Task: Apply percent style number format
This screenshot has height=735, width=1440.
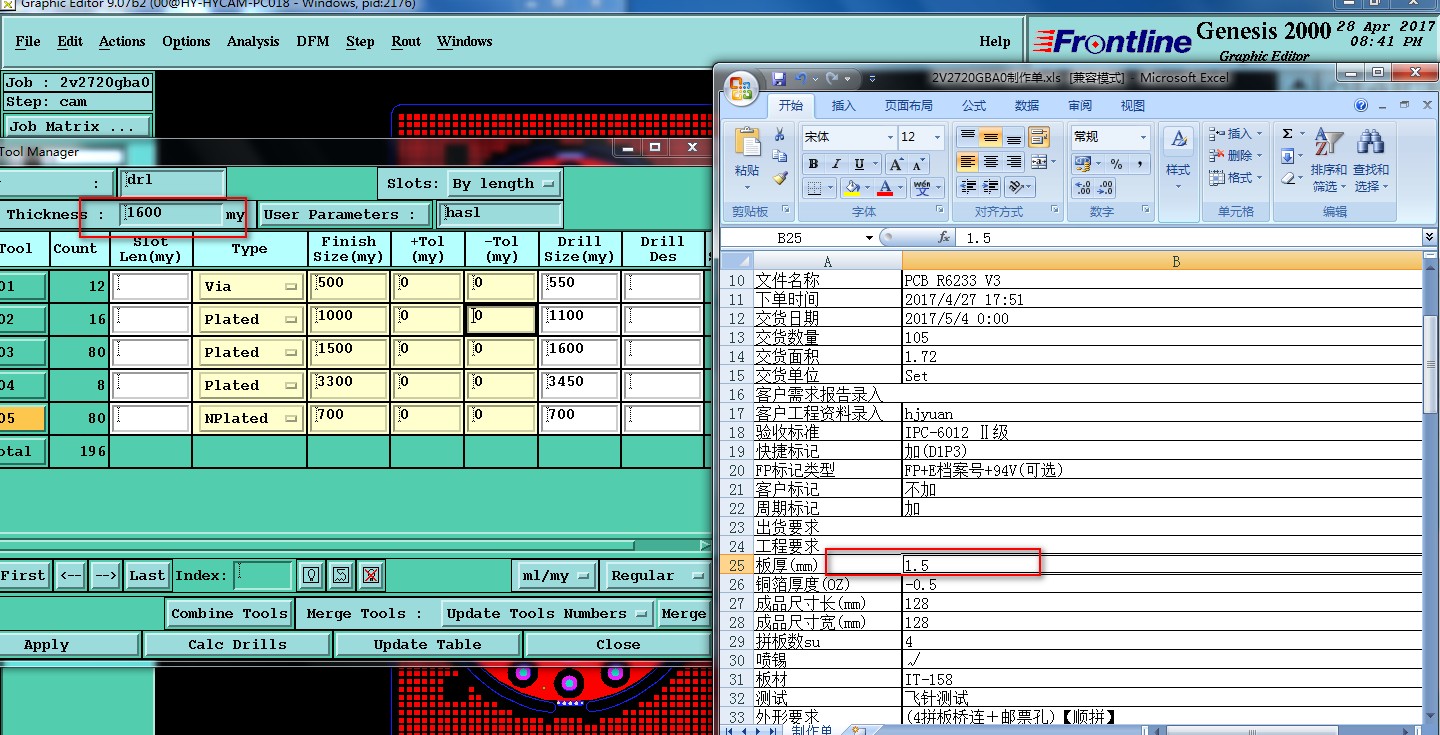Action: [x=1116, y=164]
